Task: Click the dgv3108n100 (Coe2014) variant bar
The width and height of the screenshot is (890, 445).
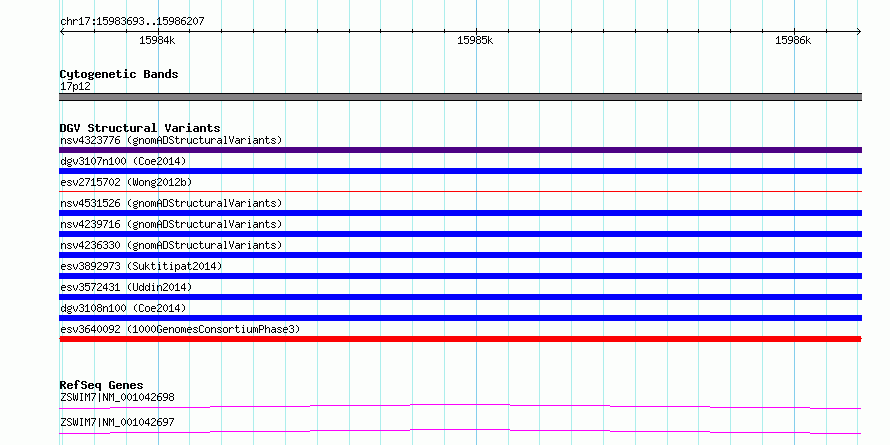Action: click(x=460, y=318)
